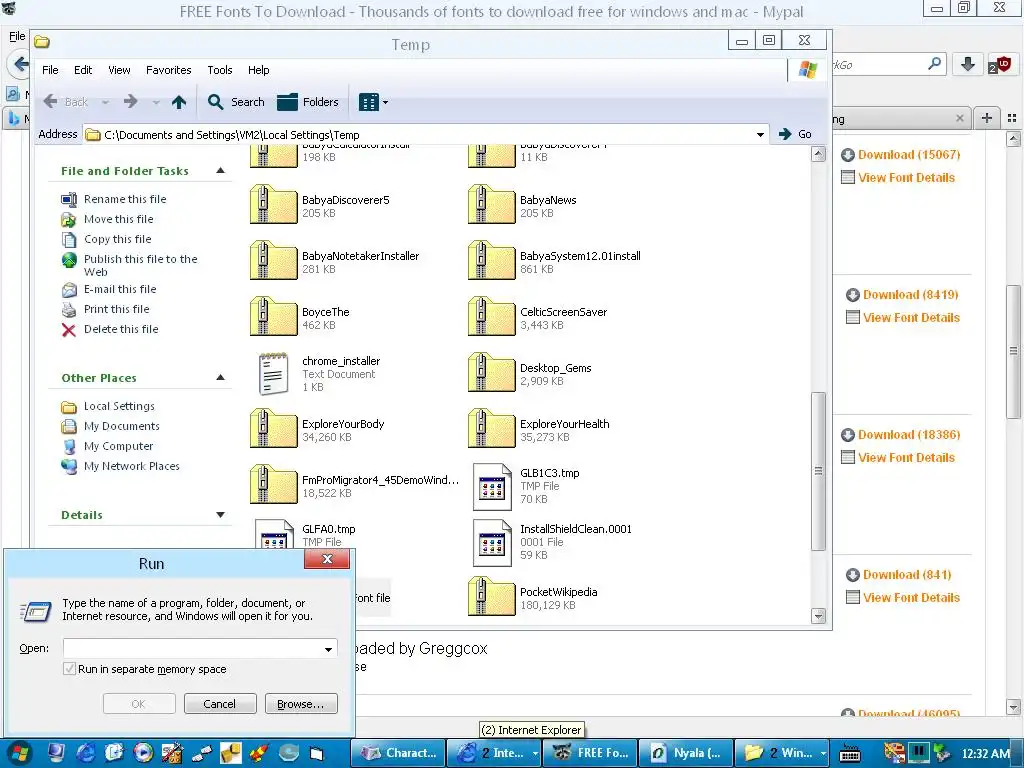Screen dimensions: 1024x768
Task: Open the Help menu
Action: click(x=259, y=70)
